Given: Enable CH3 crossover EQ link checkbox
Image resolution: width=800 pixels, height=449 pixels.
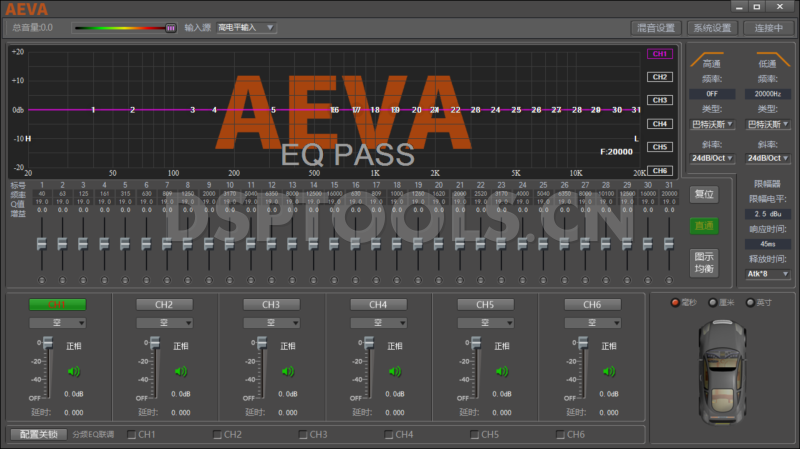Looking at the screenshot, I should point(303,435).
